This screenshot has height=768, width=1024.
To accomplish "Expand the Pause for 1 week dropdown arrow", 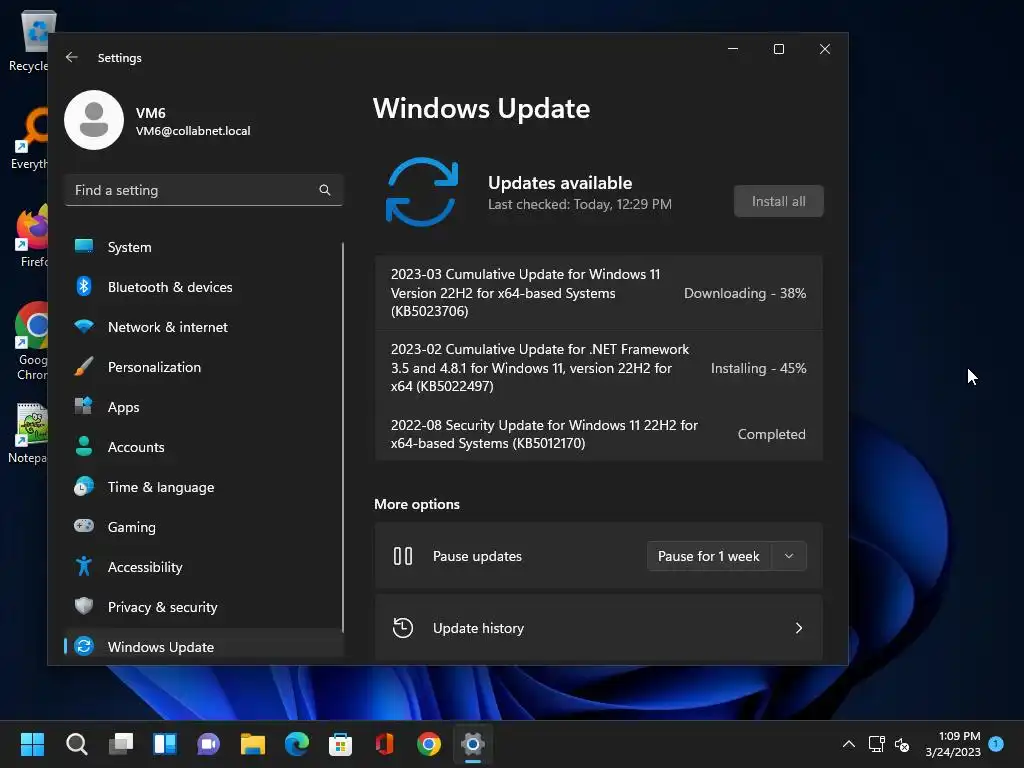I will pyautogui.click(x=789, y=556).
